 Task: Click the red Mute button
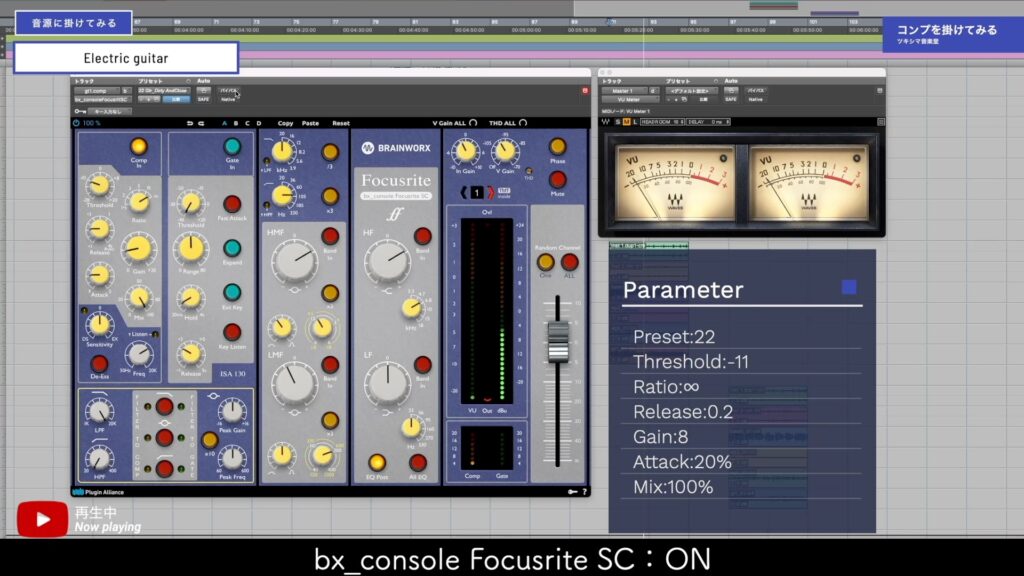click(x=557, y=180)
